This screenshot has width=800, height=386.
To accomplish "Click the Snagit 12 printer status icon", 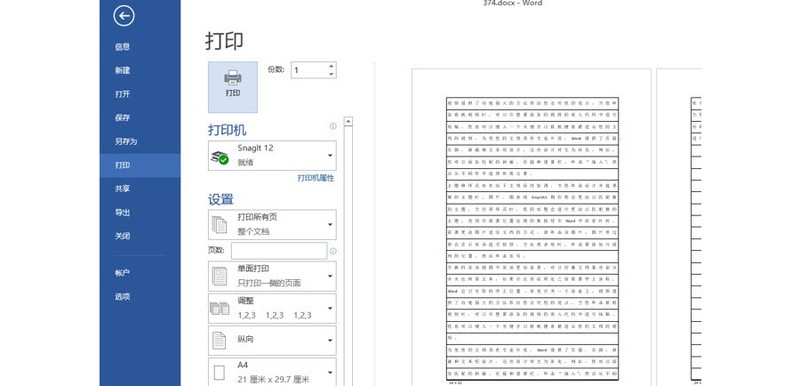I will point(220,157).
